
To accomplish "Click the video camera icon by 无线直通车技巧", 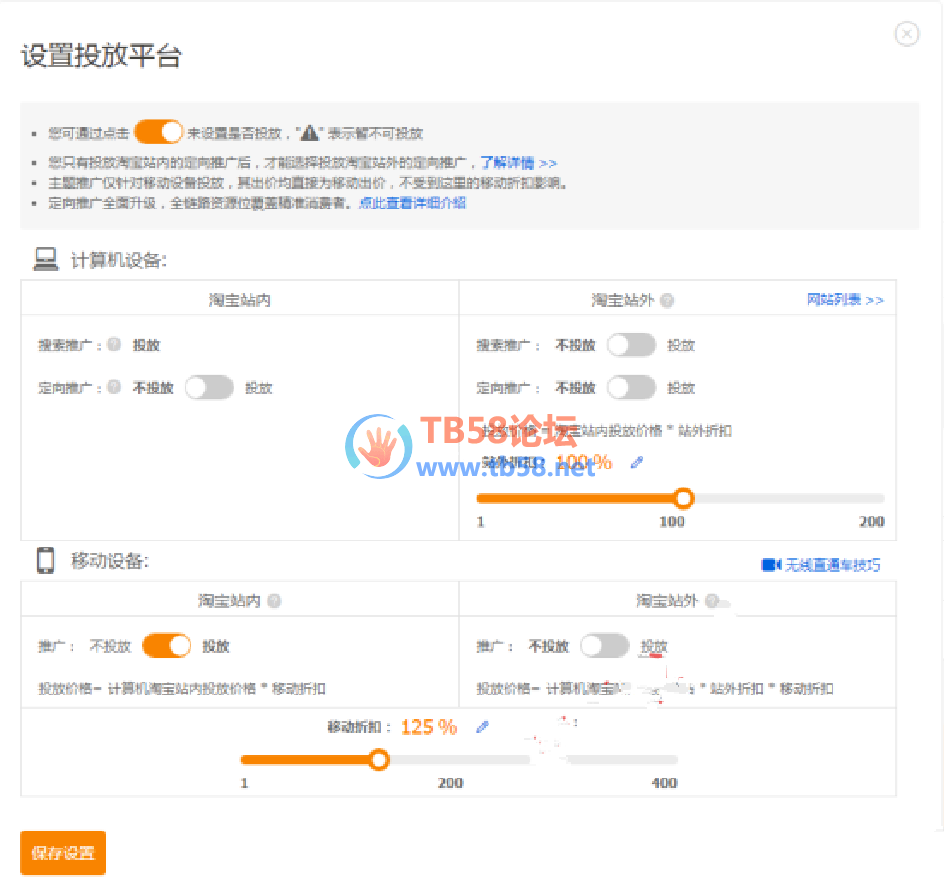I will 771,565.
